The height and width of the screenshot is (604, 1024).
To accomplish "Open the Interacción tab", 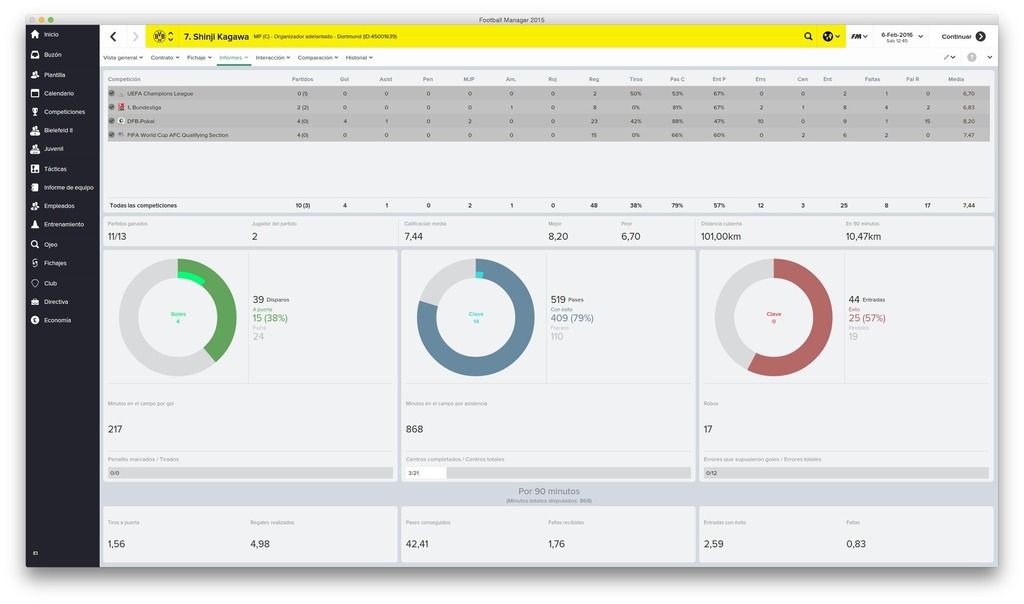I will 272,57.
